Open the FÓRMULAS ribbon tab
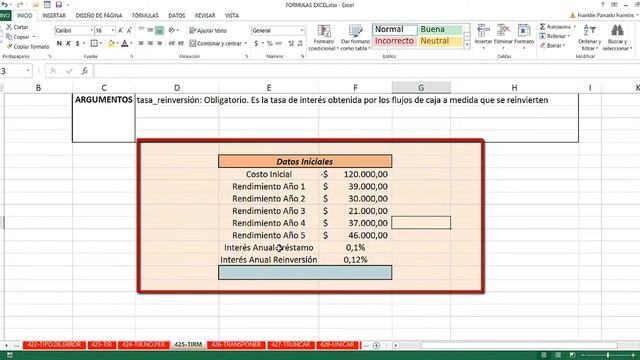This screenshot has height=360, width=640. point(145,16)
